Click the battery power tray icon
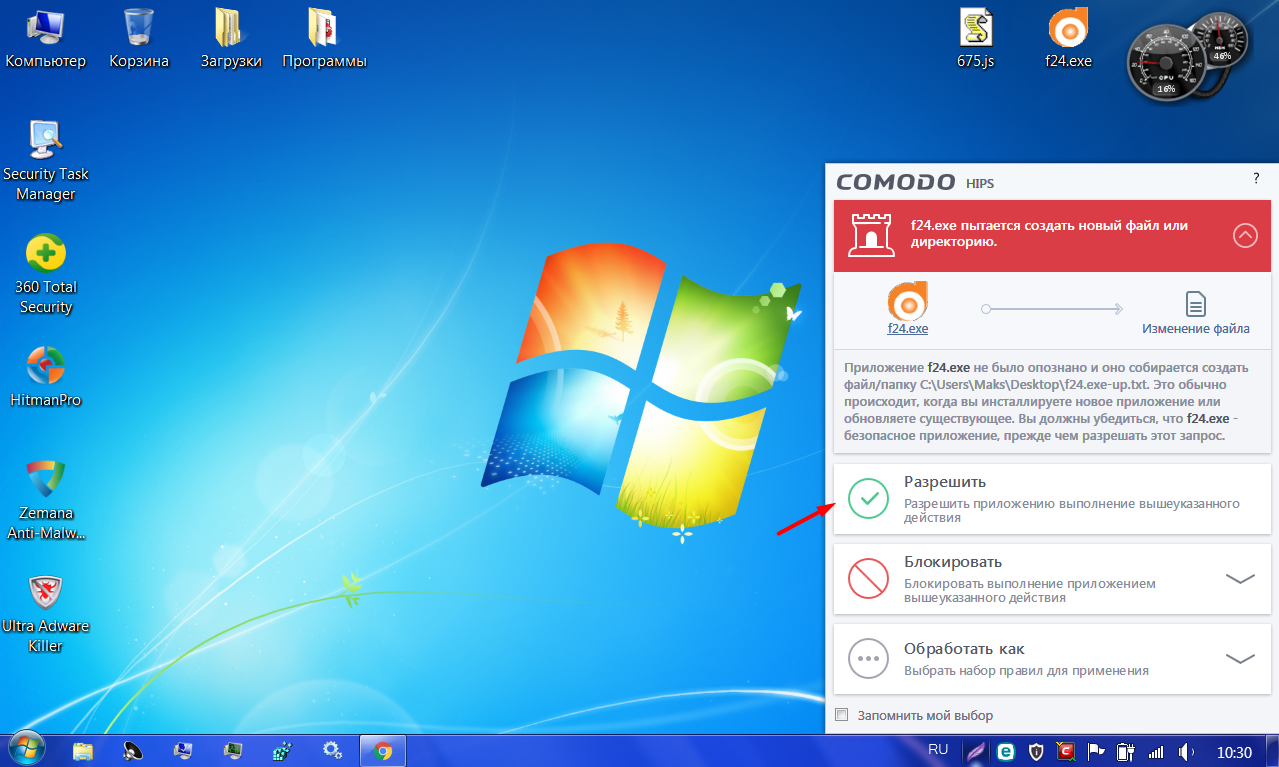Image resolution: width=1279 pixels, height=767 pixels. pyautogui.click(x=1125, y=752)
